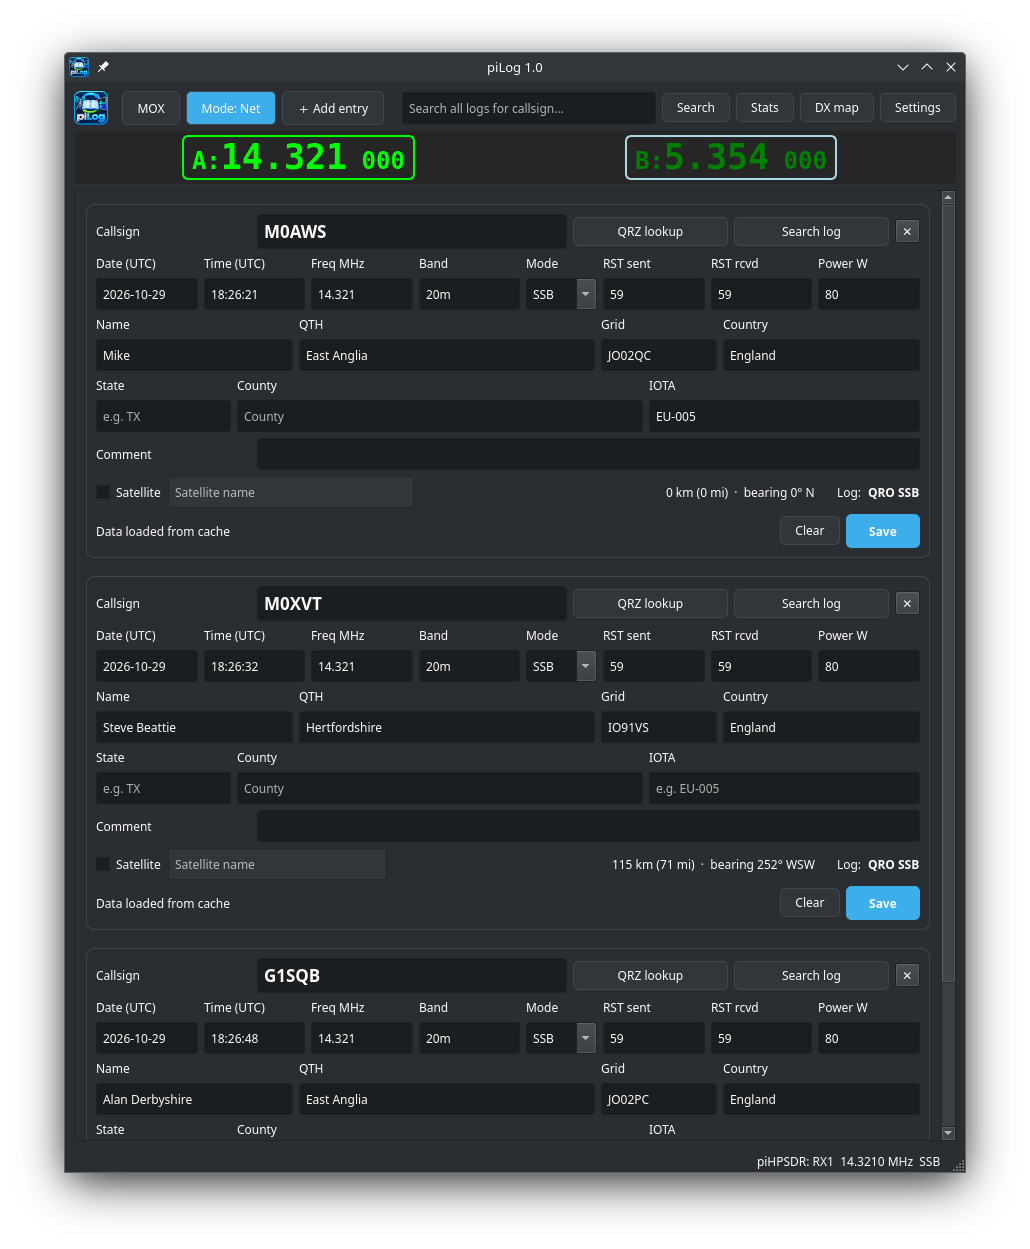1030x1249 pixels.
Task: Edit QTH field Hertfordshire
Action: click(x=447, y=727)
